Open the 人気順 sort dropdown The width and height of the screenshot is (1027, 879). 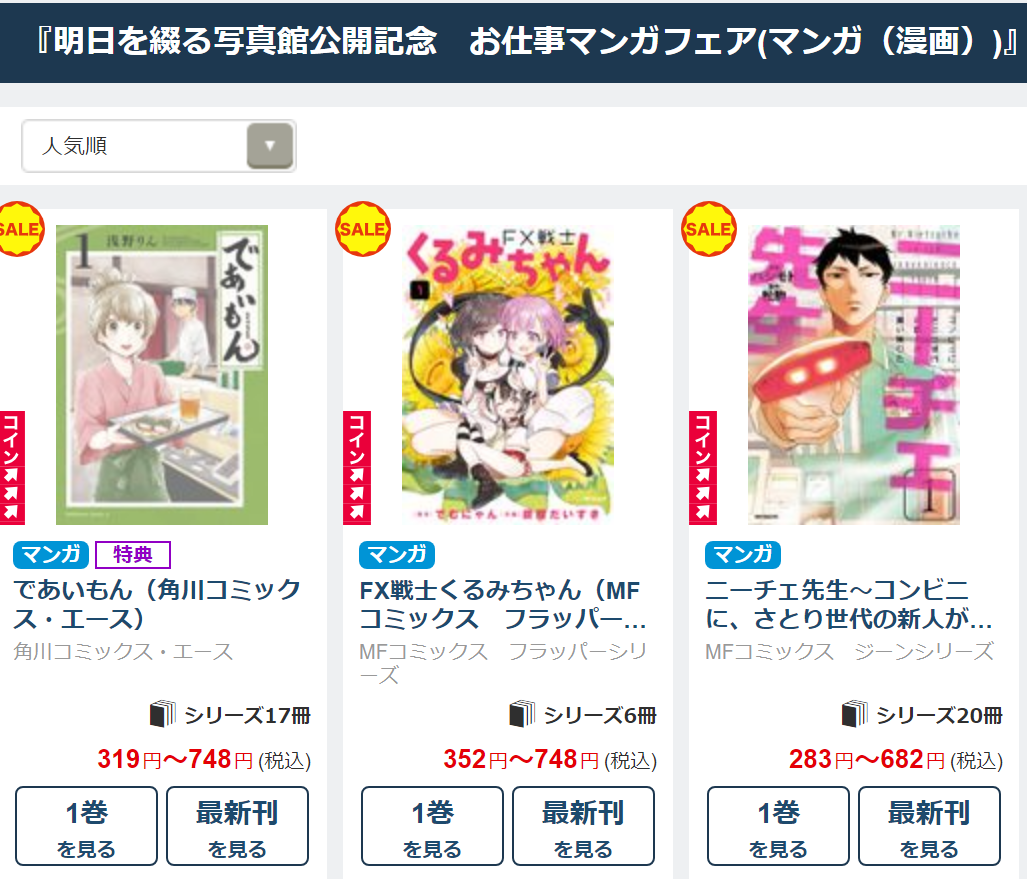[x=159, y=146]
